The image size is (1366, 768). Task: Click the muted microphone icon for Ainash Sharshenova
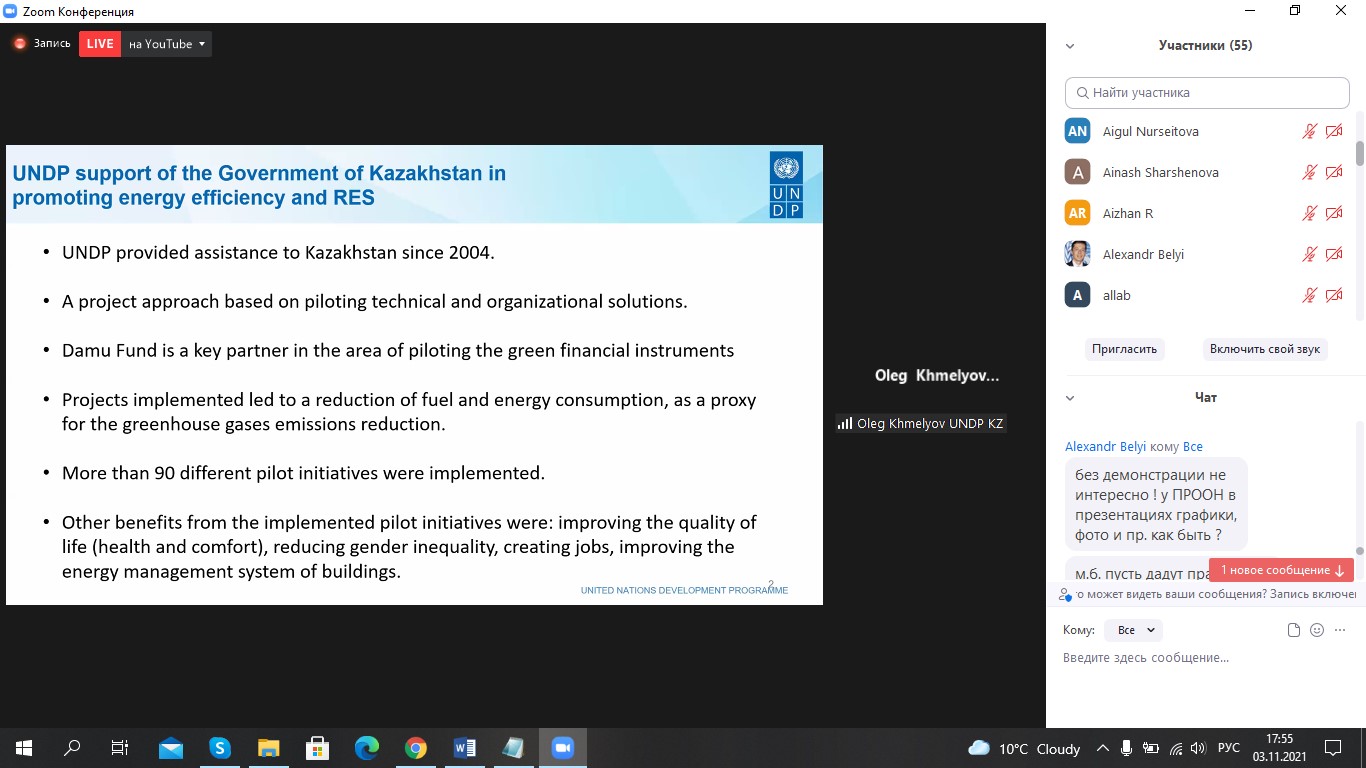(1309, 172)
